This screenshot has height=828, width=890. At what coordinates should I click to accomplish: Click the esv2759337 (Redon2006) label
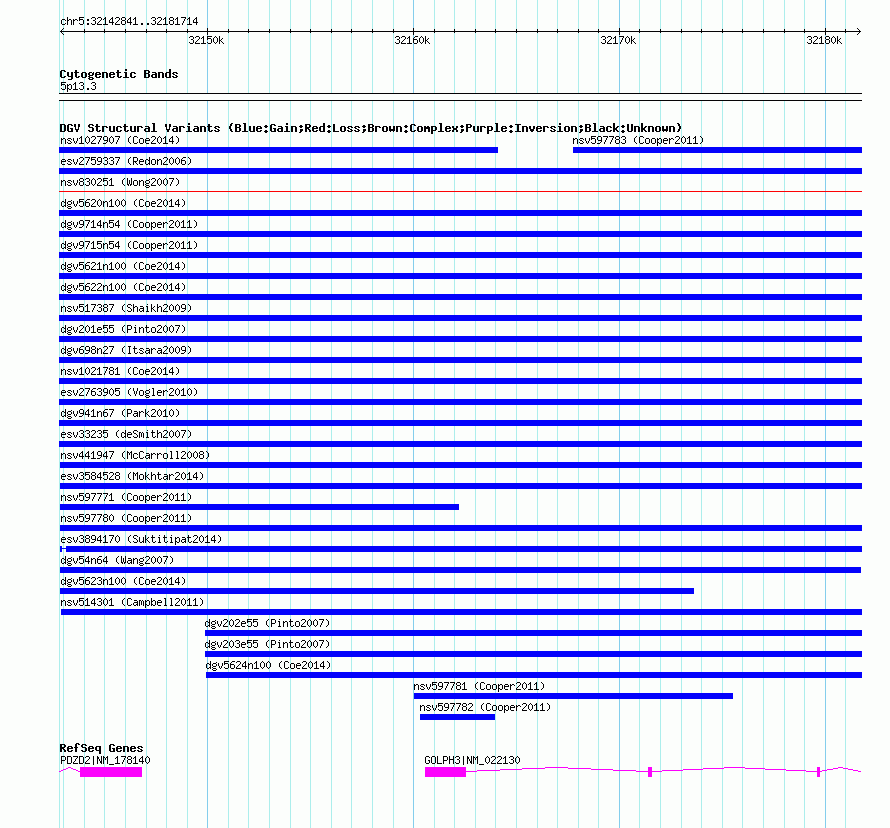tap(126, 161)
